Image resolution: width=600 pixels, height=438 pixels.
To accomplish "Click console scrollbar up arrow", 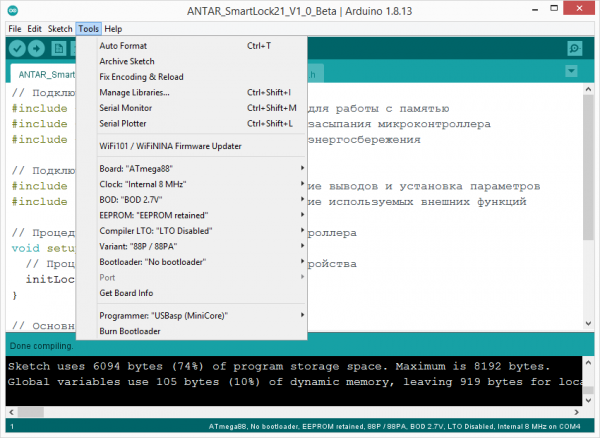I will (x=588, y=362).
